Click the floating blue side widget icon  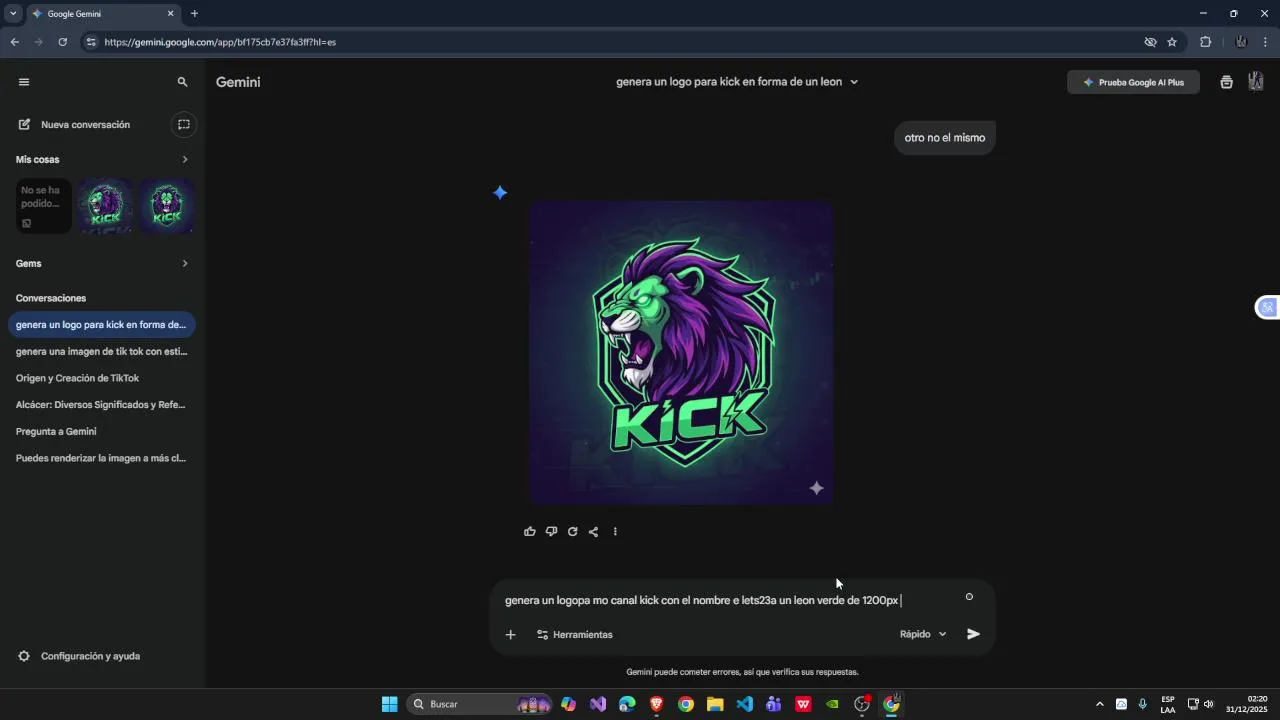[x=1267, y=307]
